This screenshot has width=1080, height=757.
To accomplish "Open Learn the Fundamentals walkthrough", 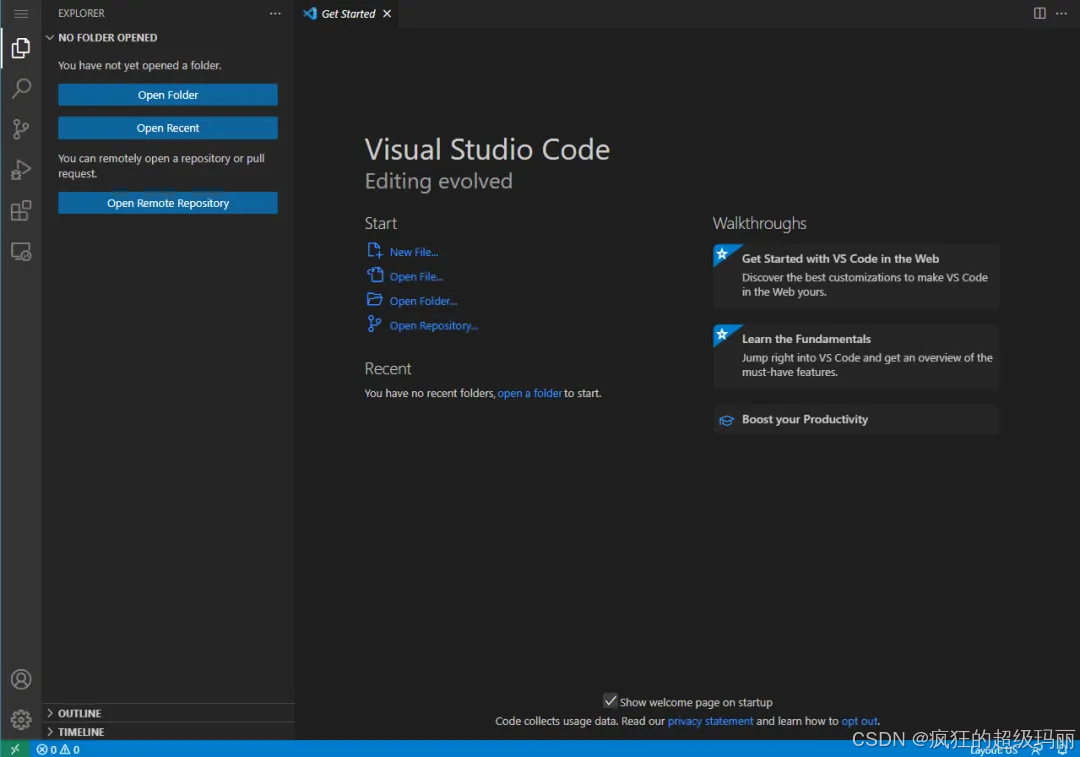I will pos(856,356).
